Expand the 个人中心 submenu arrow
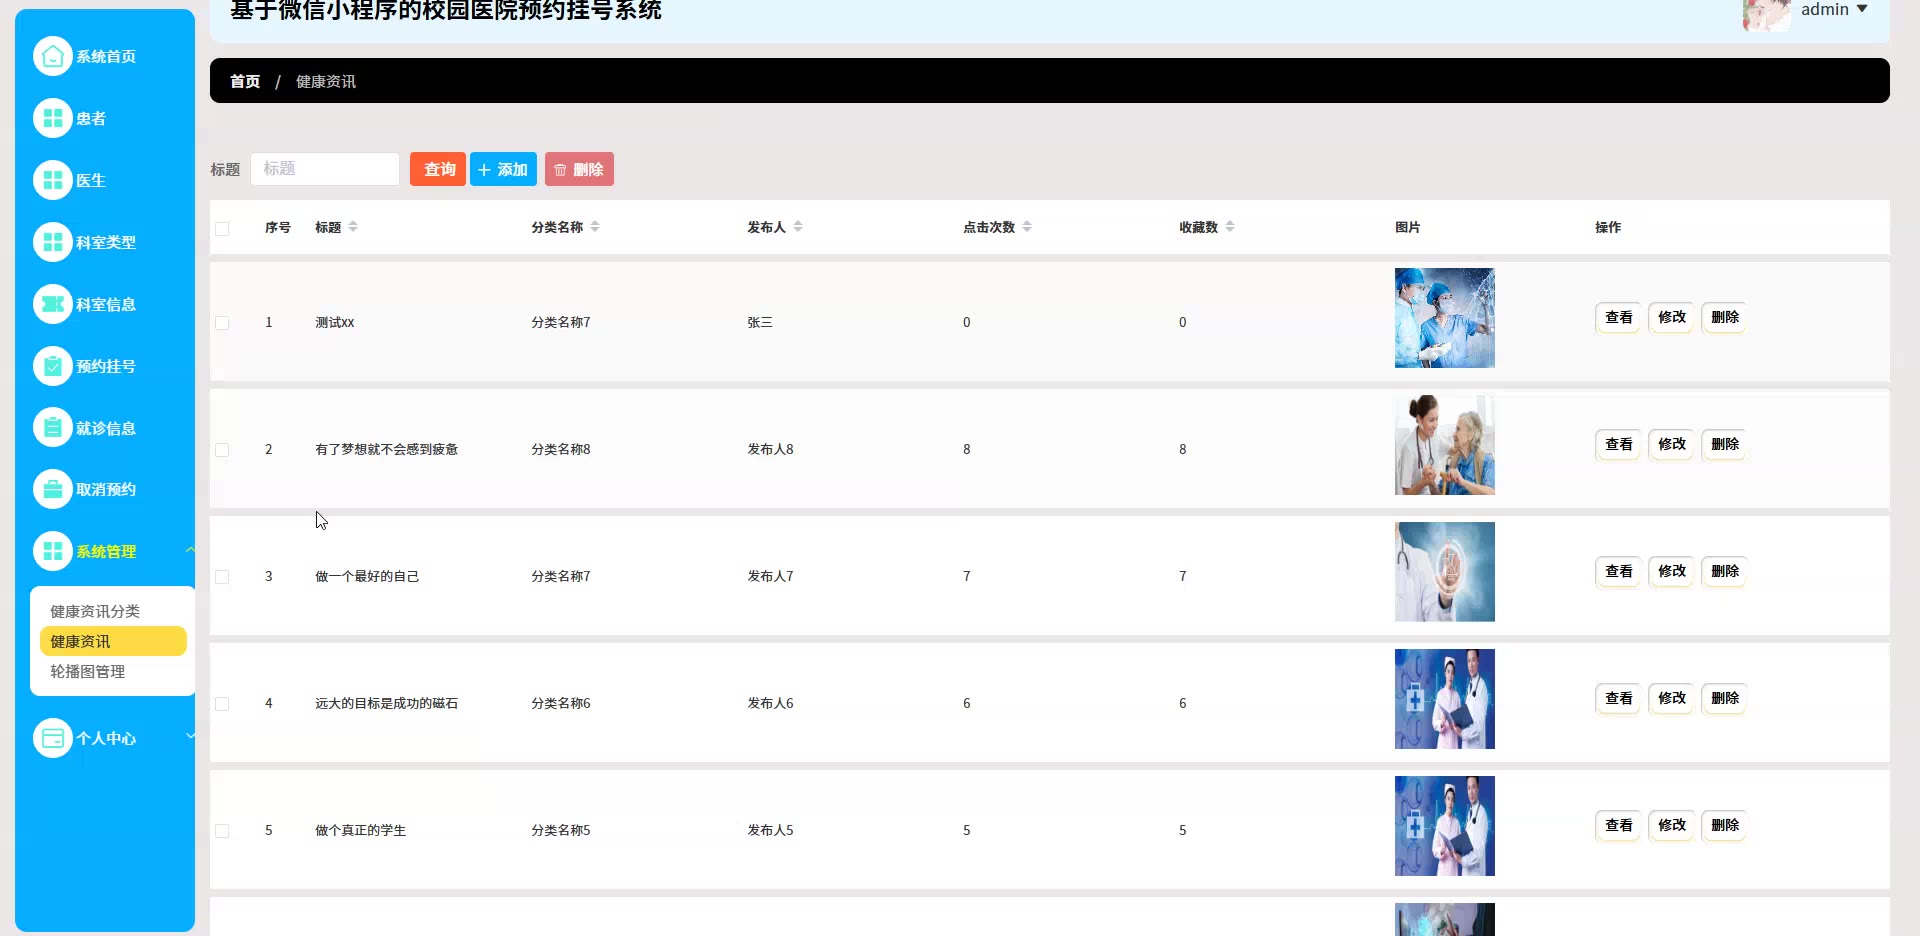The image size is (1920, 936). (x=189, y=736)
